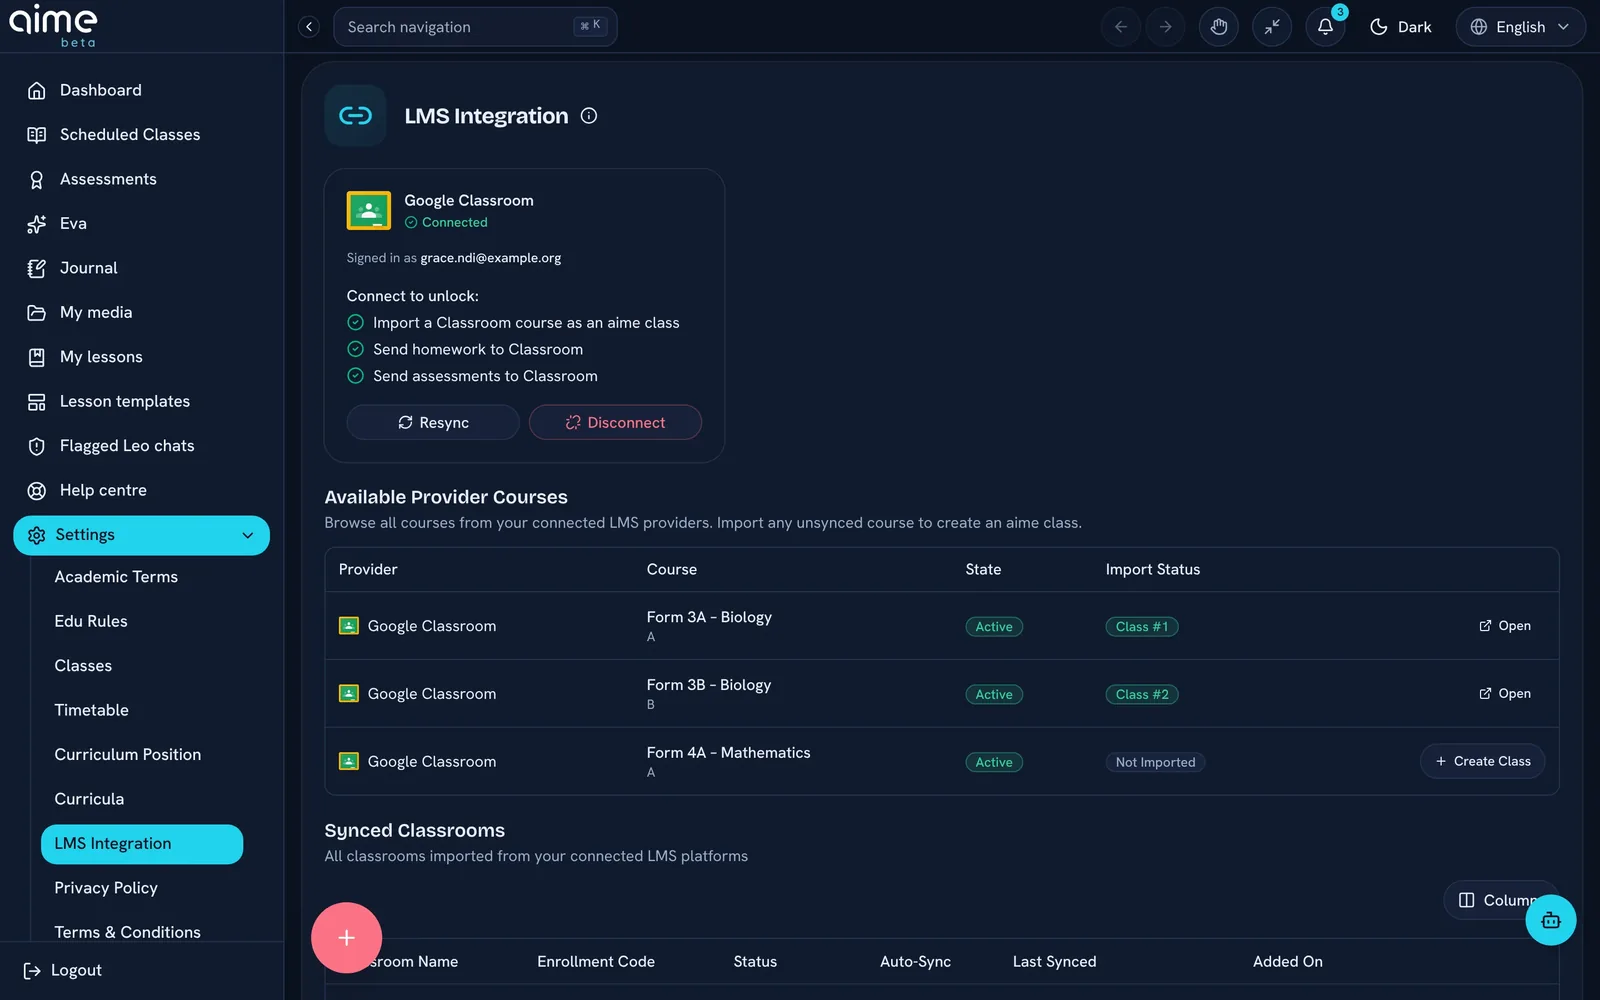Click the Eva sparkle icon
Screen dimensions: 1600x1000
pos(37,224)
